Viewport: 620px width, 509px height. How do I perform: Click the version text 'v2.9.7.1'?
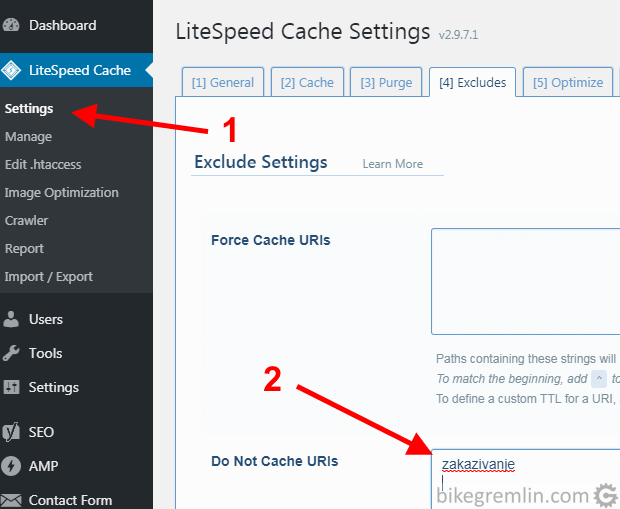(458, 35)
